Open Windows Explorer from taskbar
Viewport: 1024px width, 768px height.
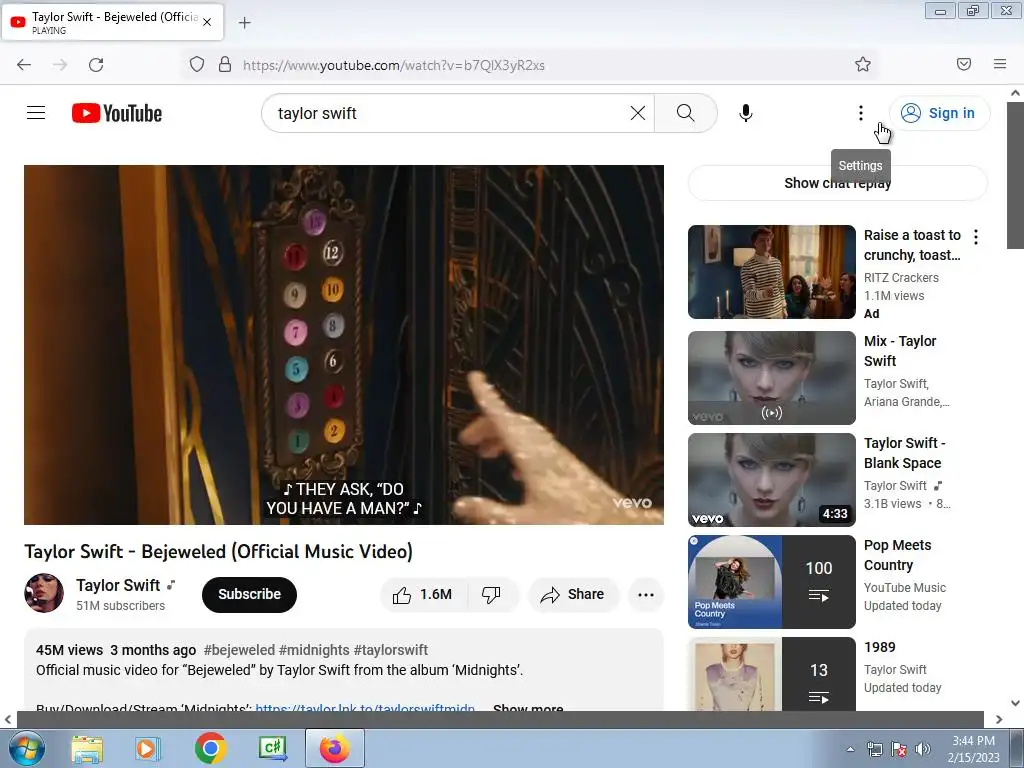87,748
